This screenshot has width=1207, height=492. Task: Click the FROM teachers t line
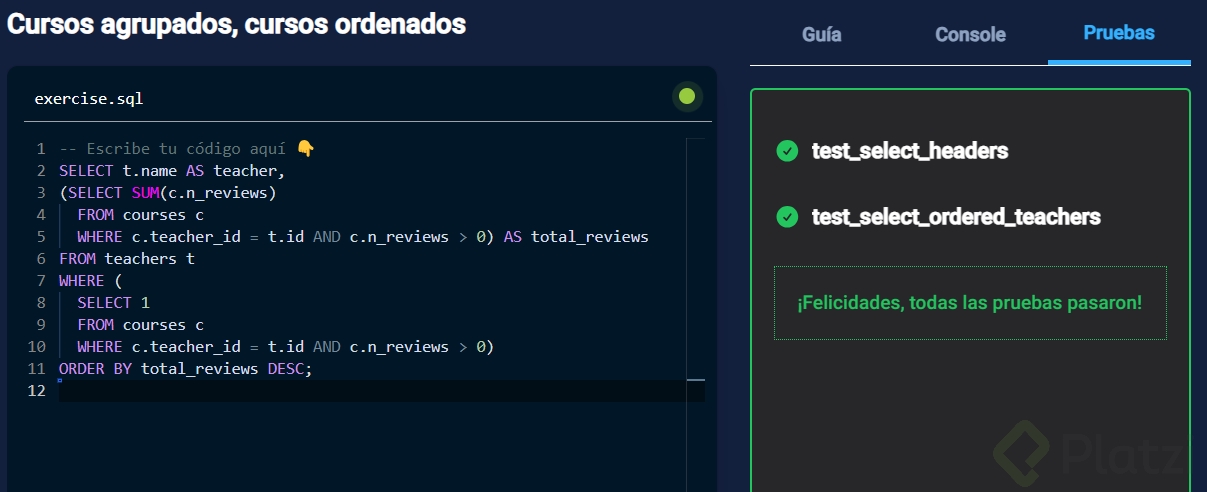(x=127, y=259)
